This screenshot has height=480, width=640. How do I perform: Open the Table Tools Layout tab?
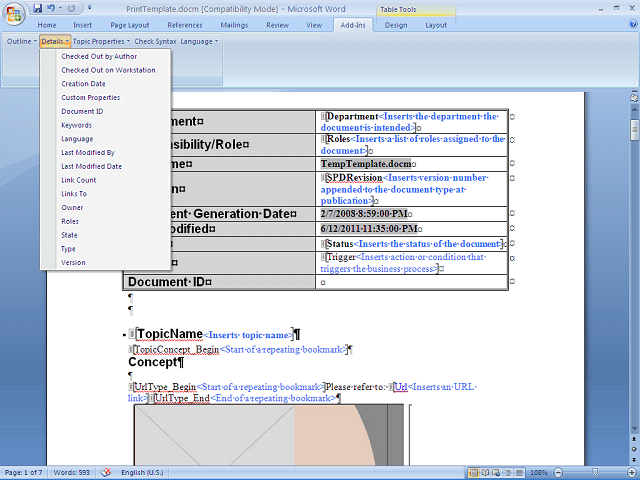(x=436, y=25)
